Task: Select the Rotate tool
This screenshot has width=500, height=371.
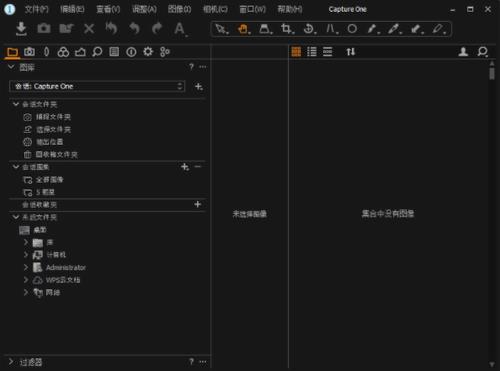Action: click(309, 29)
